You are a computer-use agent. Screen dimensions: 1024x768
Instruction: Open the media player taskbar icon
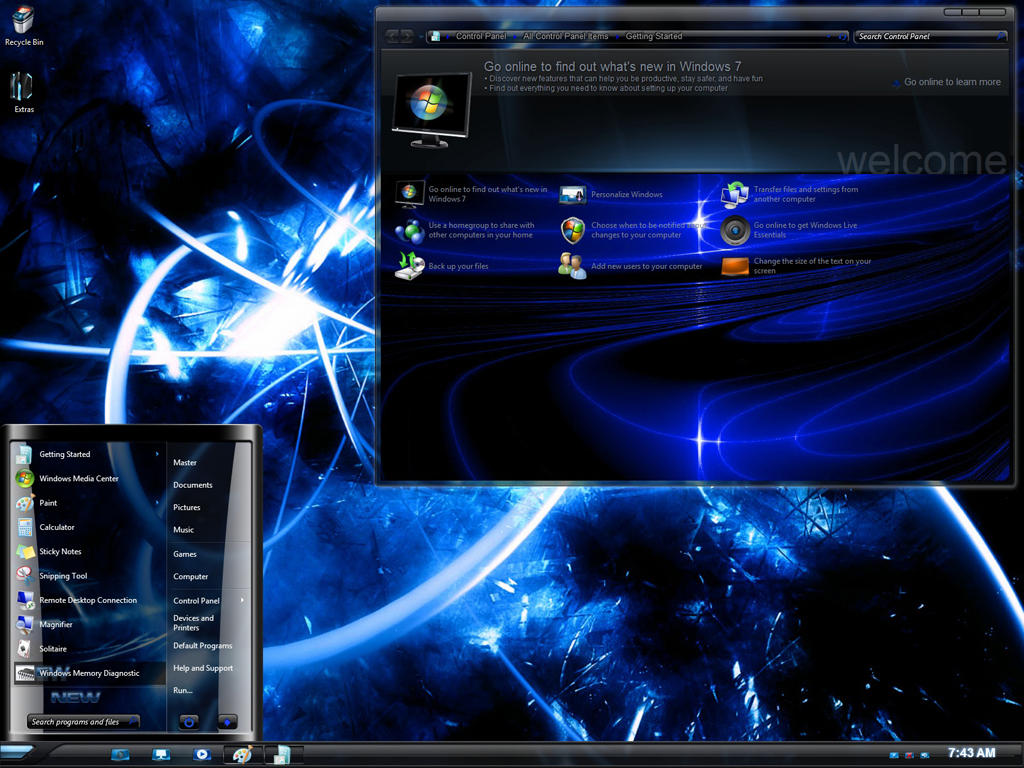pyautogui.click(x=202, y=754)
